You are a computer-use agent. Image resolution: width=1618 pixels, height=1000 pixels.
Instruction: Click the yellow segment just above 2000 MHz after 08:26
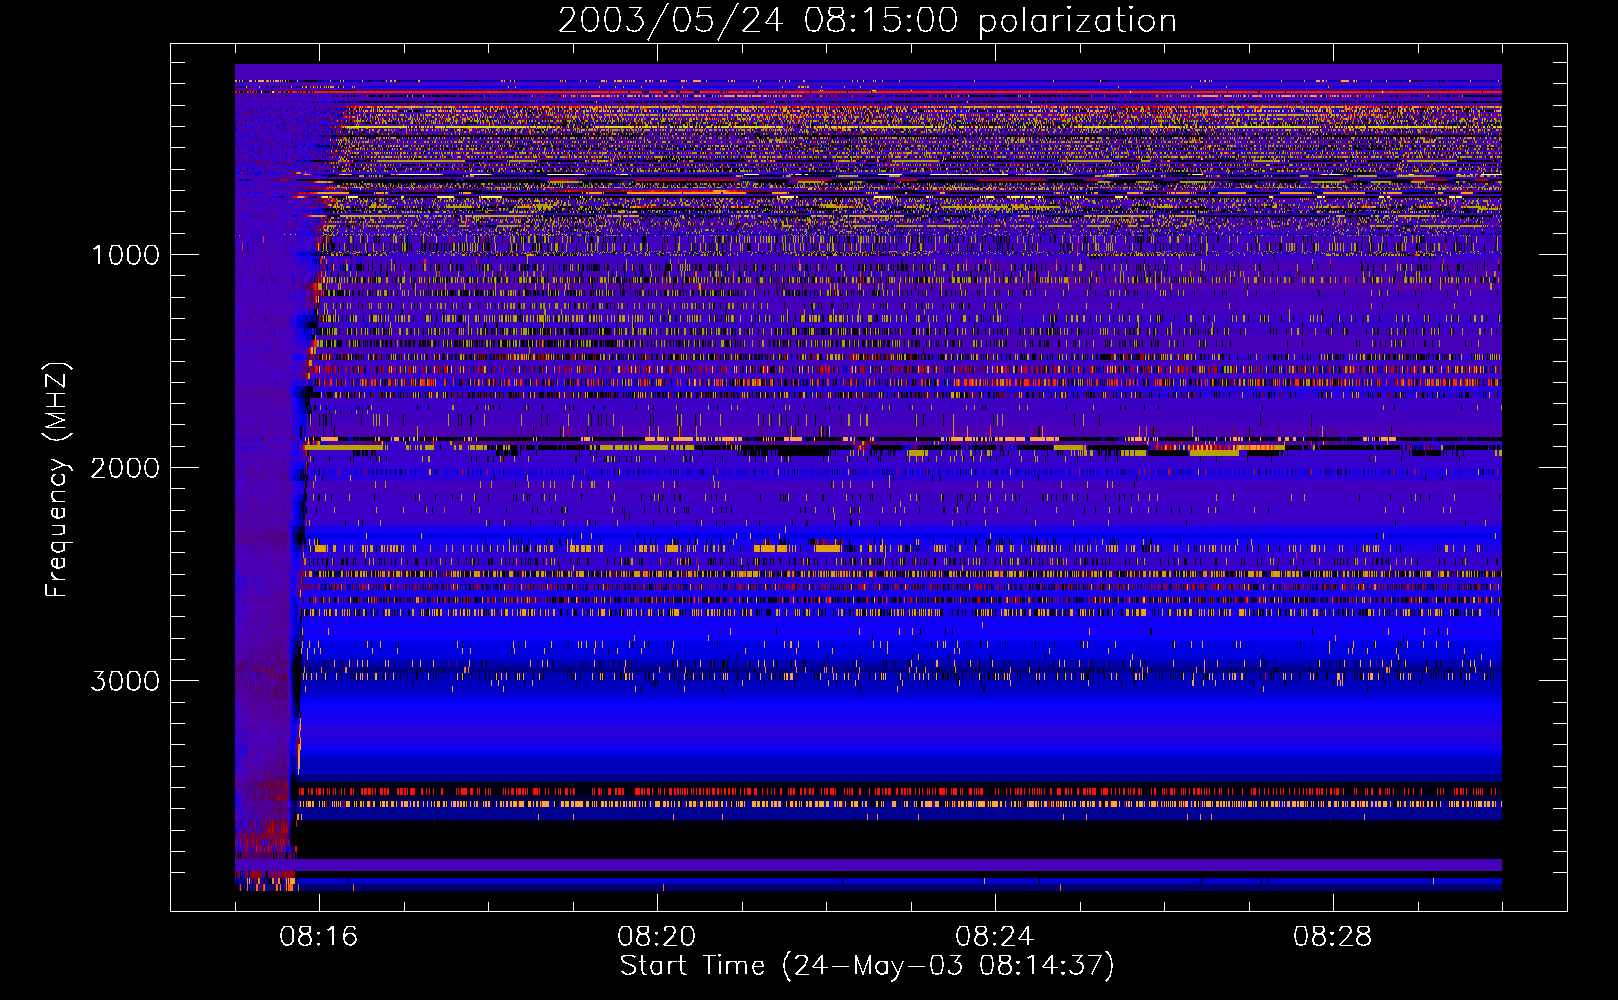pos(1214,453)
